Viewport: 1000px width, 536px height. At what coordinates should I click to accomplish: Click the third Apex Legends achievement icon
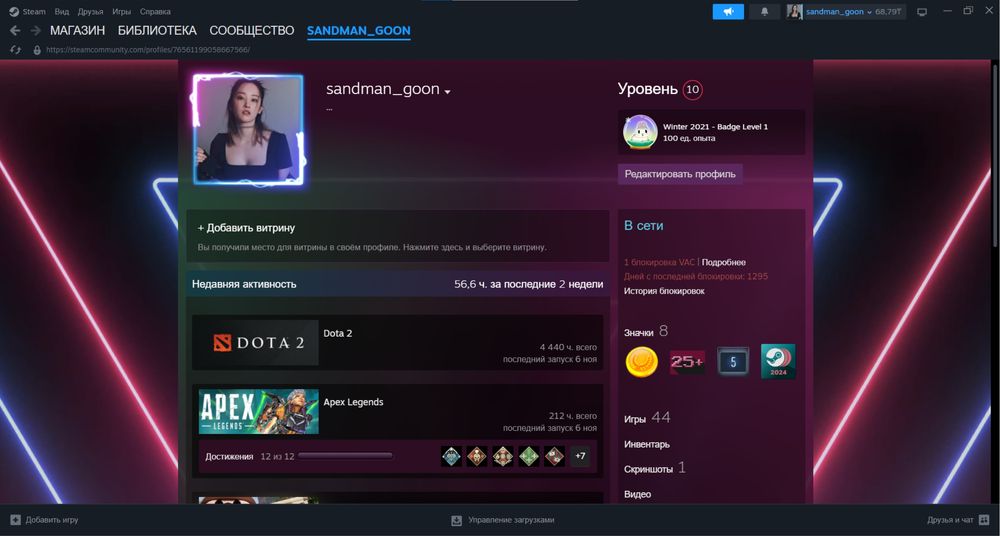[503, 456]
